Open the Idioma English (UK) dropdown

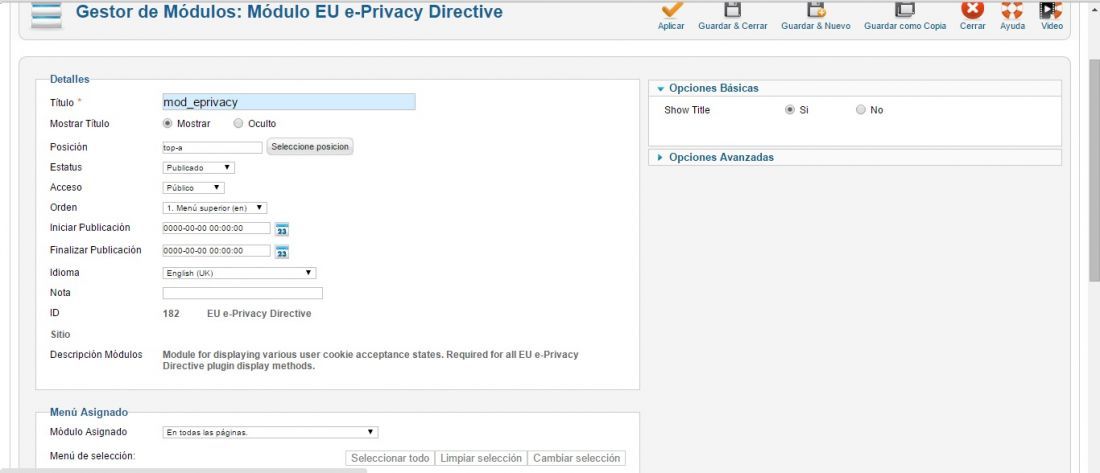click(x=239, y=273)
